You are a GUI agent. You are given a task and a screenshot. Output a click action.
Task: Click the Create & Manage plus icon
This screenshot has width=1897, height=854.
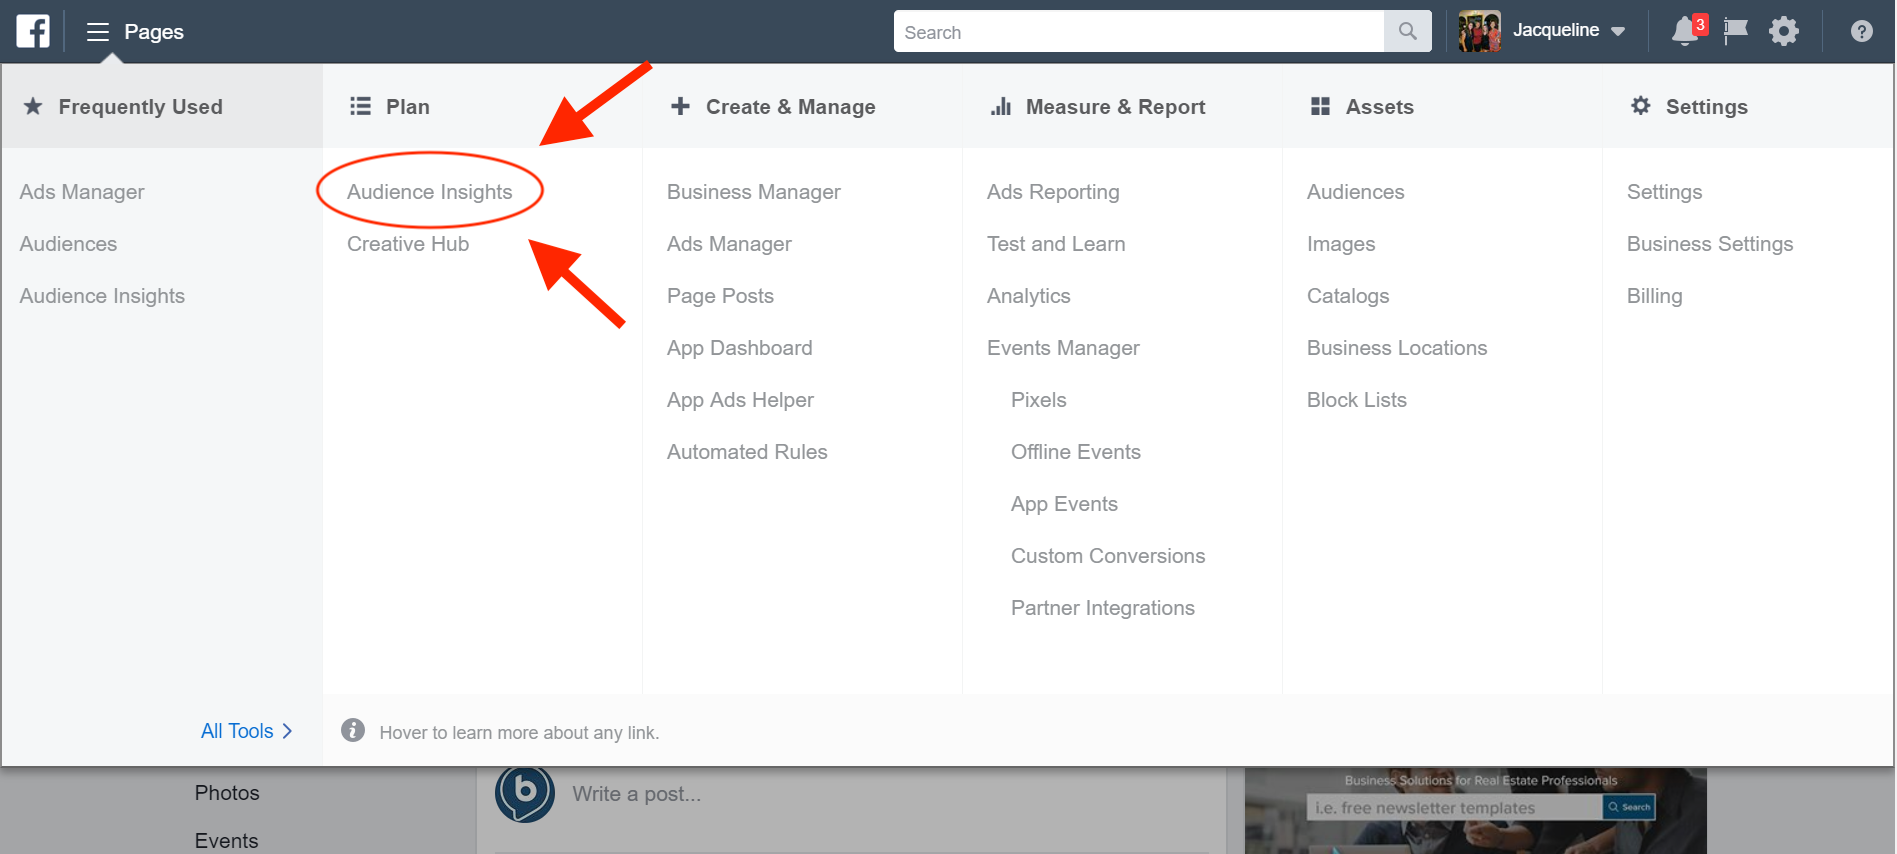[680, 106]
